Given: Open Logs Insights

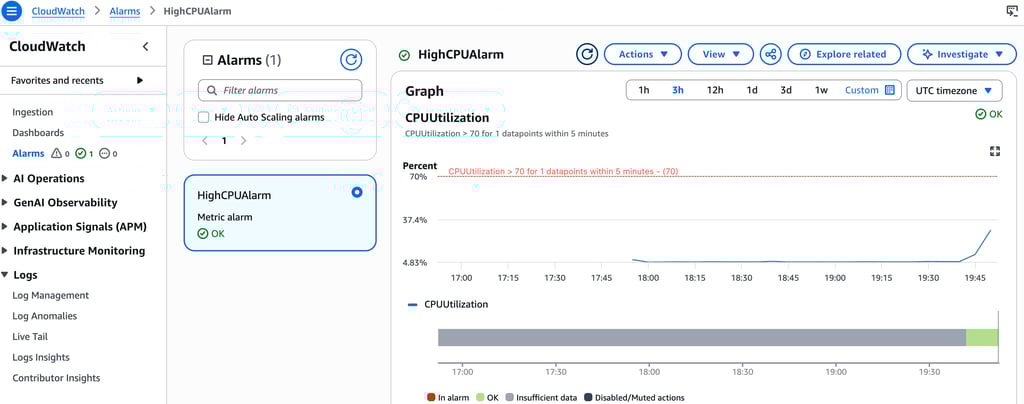Looking at the screenshot, I should tap(40, 357).
